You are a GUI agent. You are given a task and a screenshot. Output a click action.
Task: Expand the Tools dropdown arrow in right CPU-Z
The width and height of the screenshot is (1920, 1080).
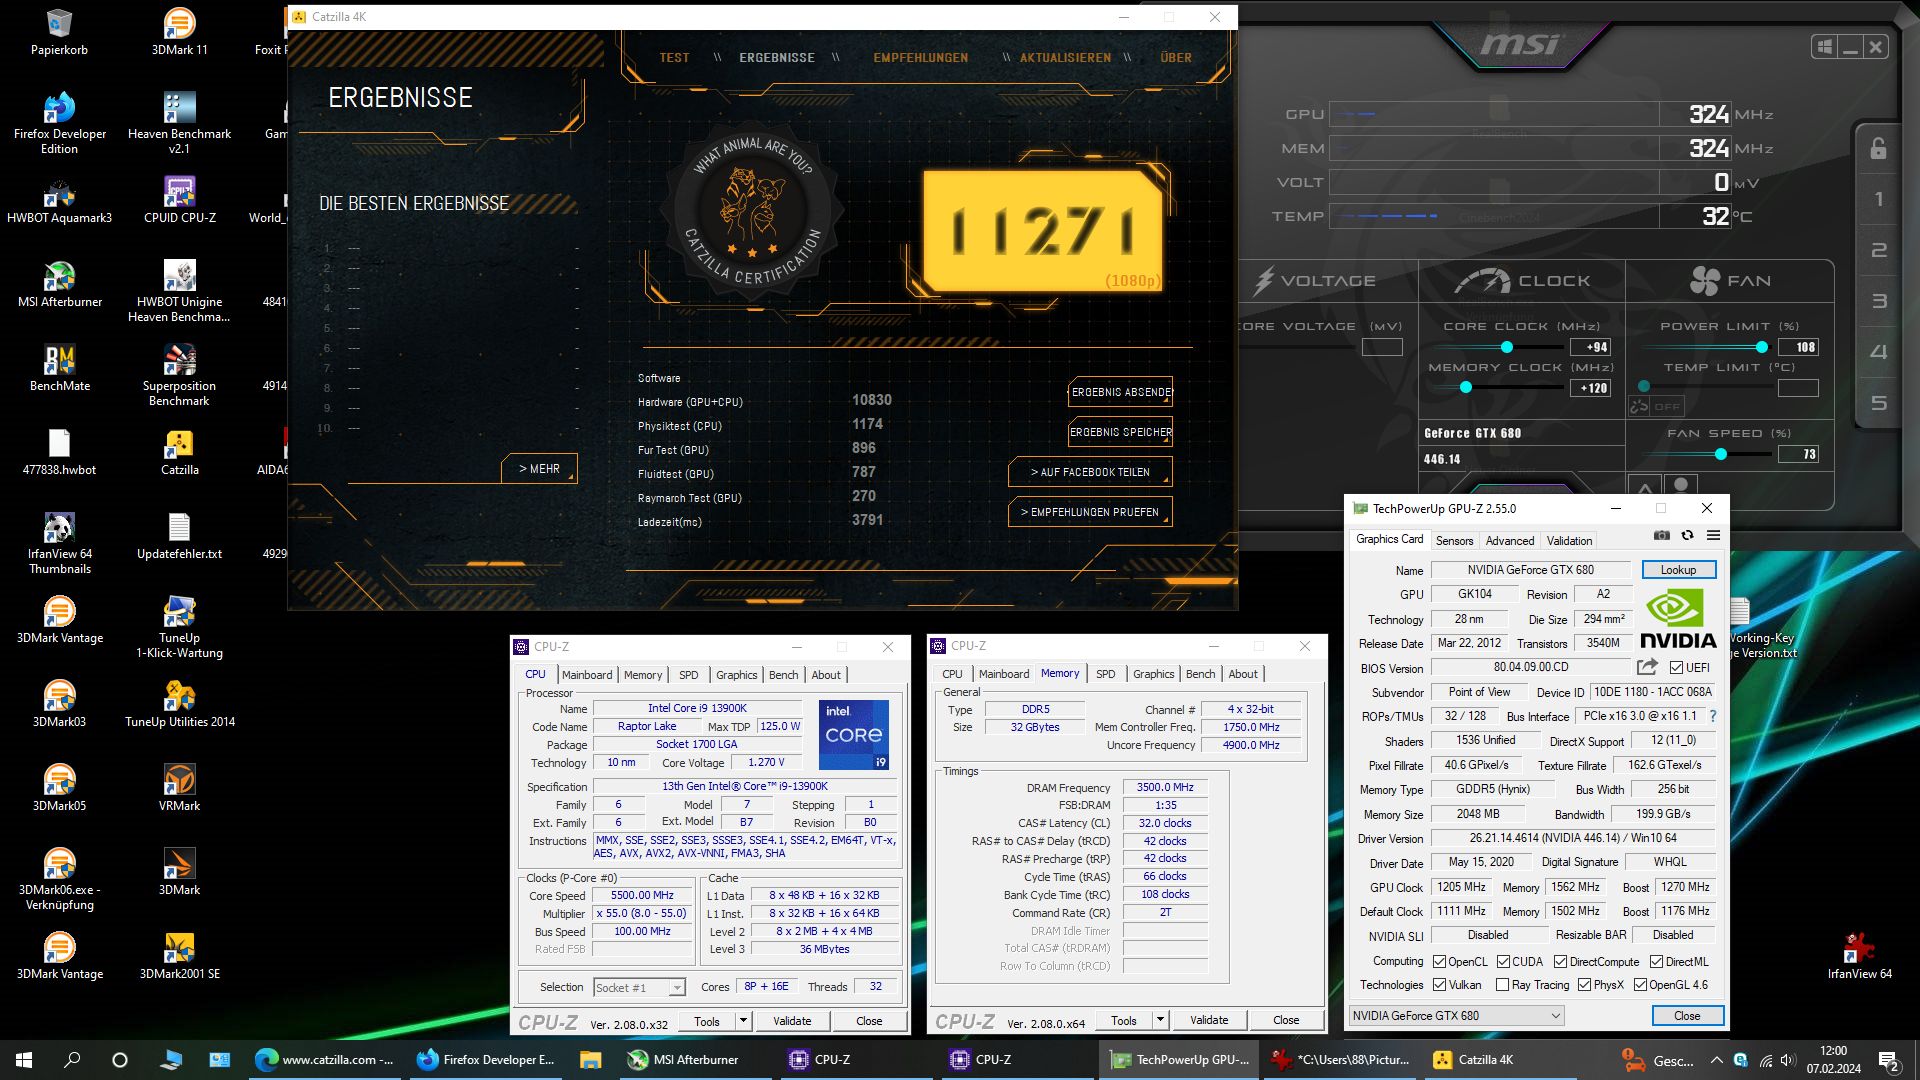(x=1160, y=1020)
